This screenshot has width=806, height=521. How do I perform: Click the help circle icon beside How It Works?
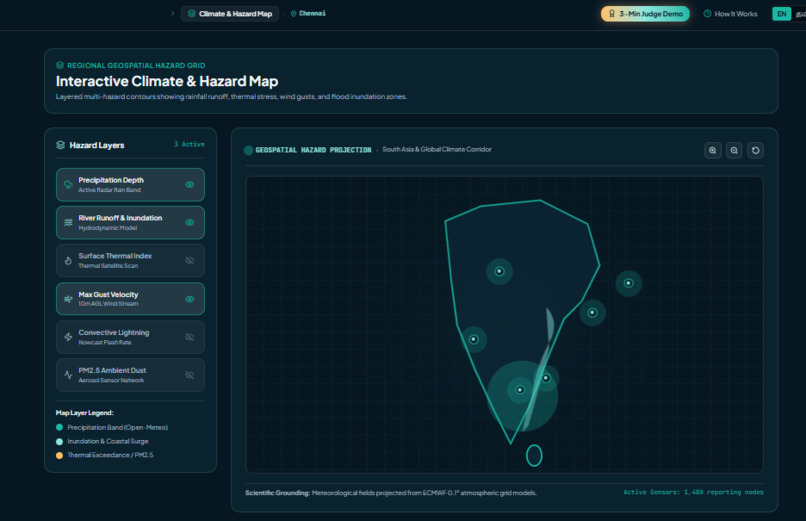[x=707, y=14]
